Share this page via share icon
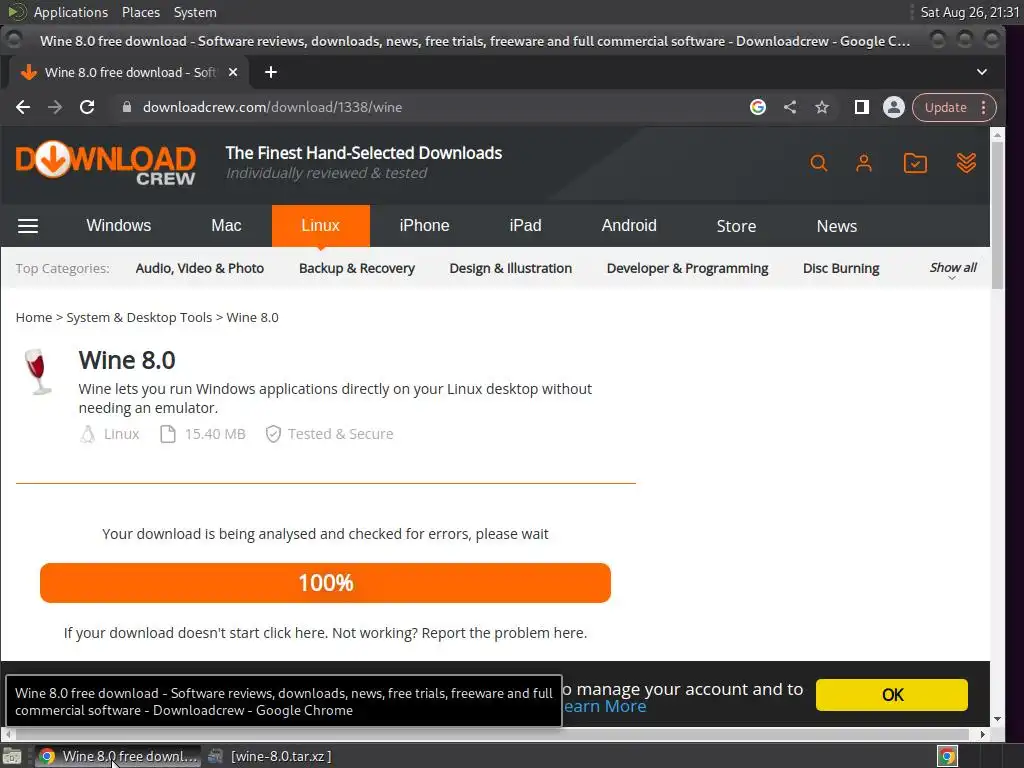This screenshot has height=768, width=1024. [790, 107]
